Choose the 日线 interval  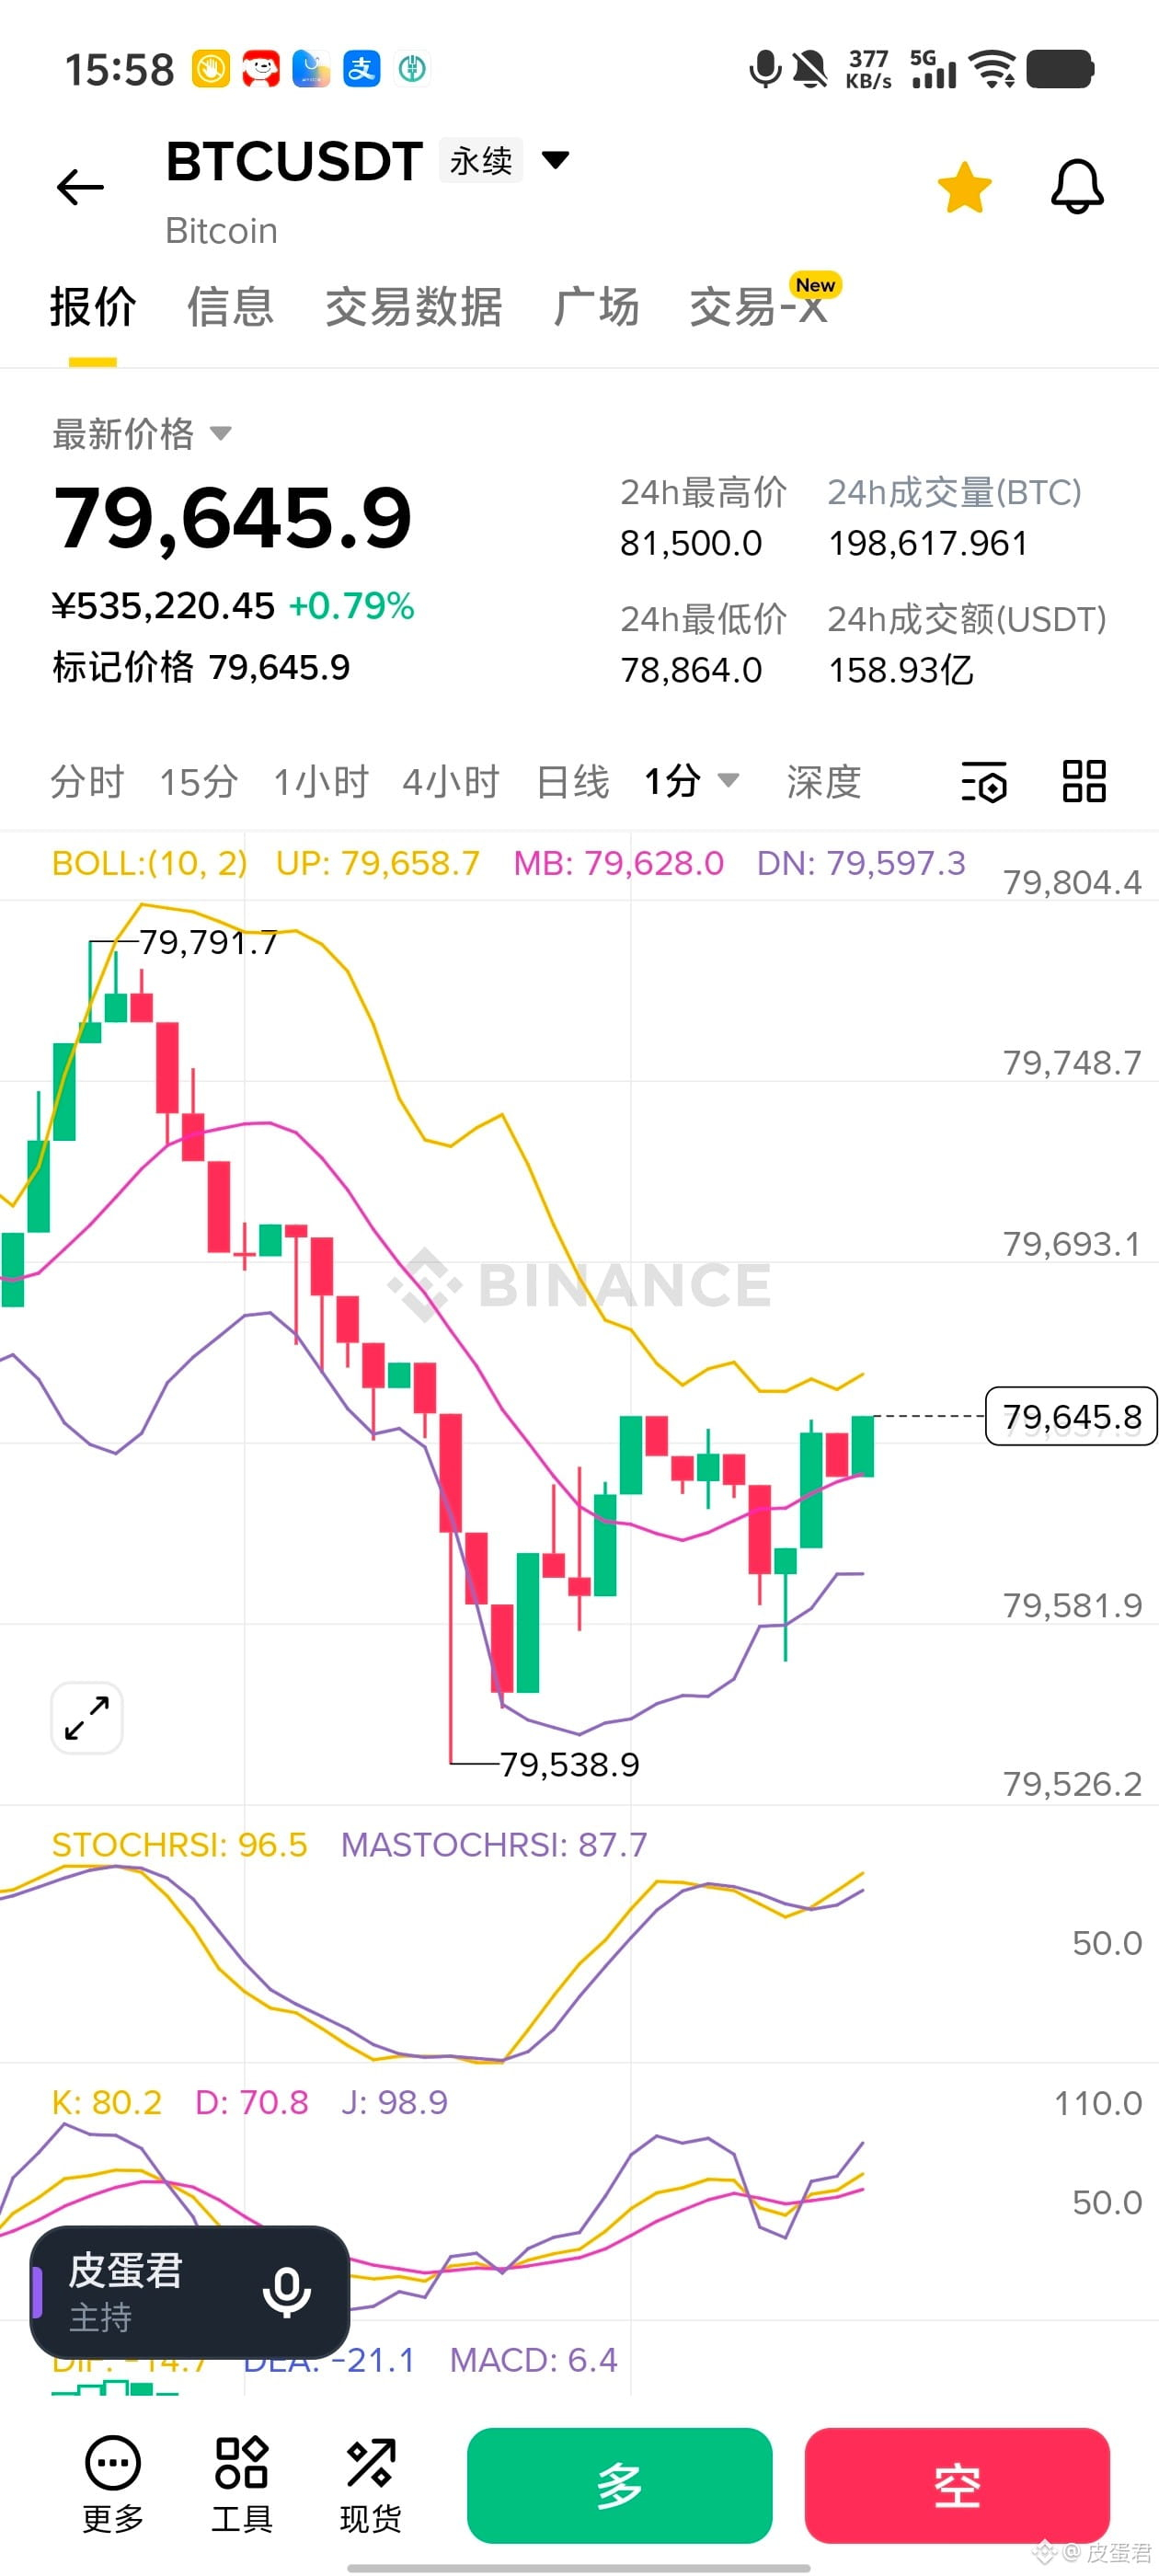pos(572,782)
